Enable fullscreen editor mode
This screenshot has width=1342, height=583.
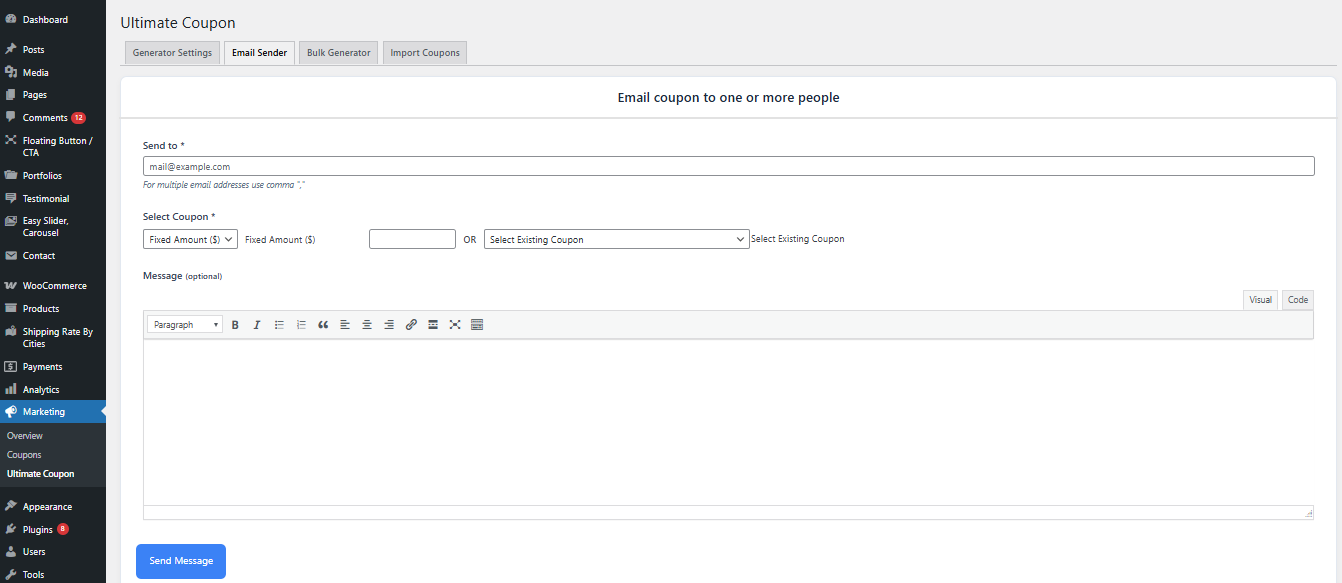pos(455,325)
